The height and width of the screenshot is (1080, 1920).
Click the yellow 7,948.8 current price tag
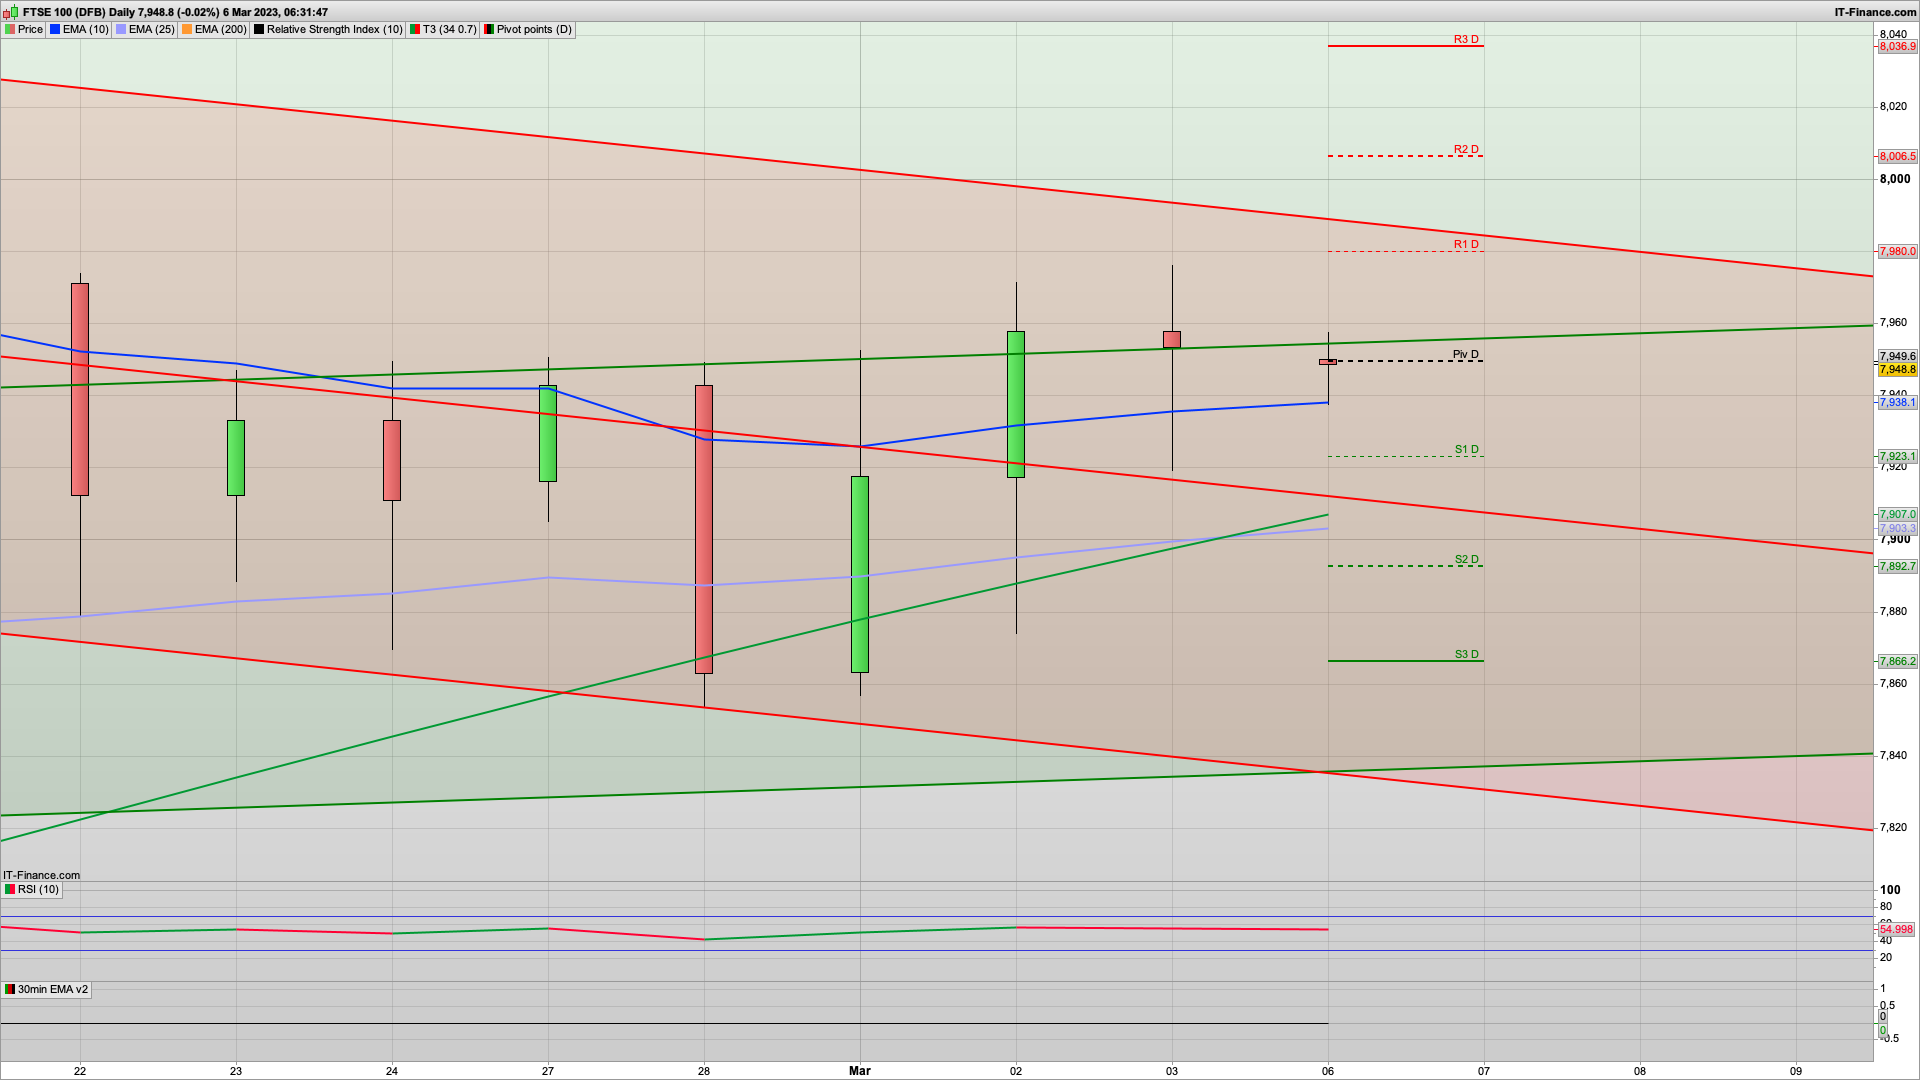(x=1897, y=370)
